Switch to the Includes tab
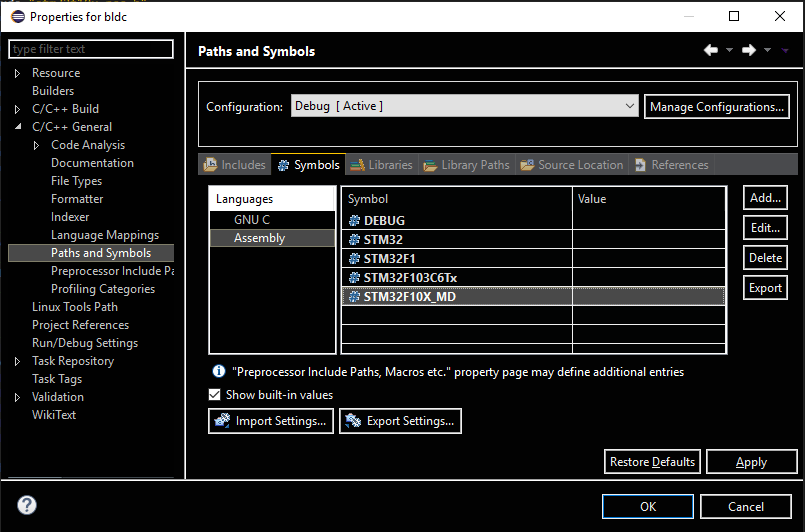The height and width of the screenshot is (532, 805). coord(235,165)
